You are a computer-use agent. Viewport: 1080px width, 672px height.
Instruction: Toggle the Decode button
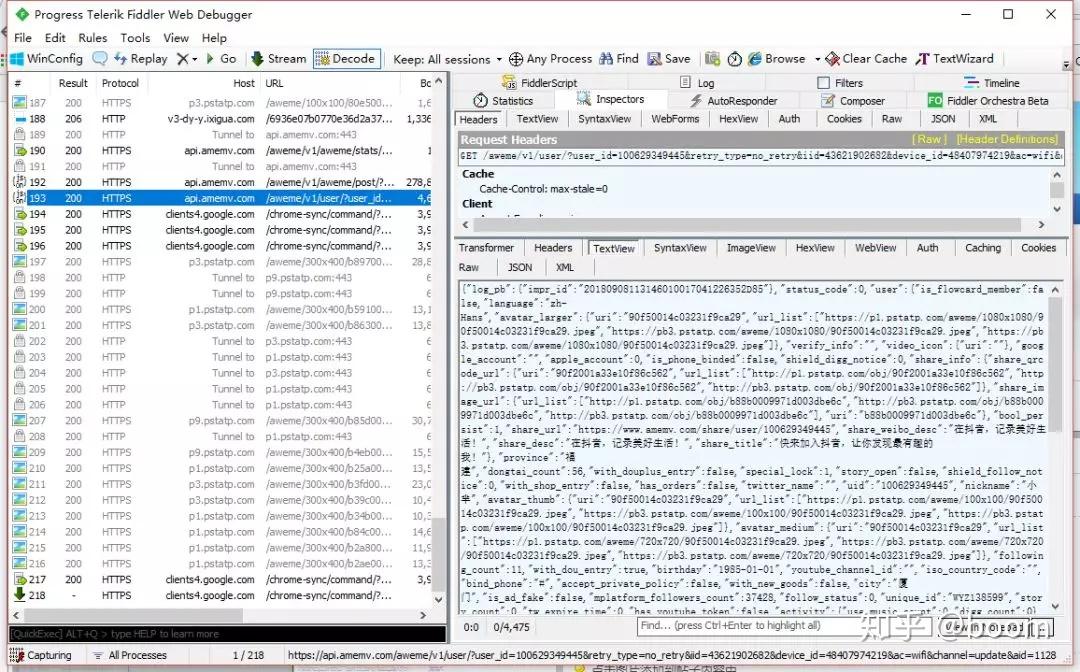click(347, 59)
